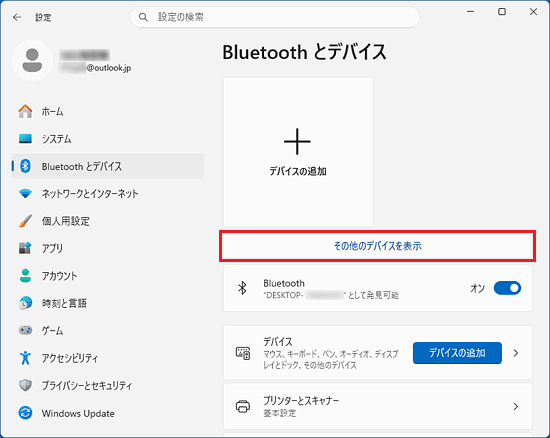The image size is (550, 438).
Task: Open アクセシビリティ settings
Action: click(108, 358)
